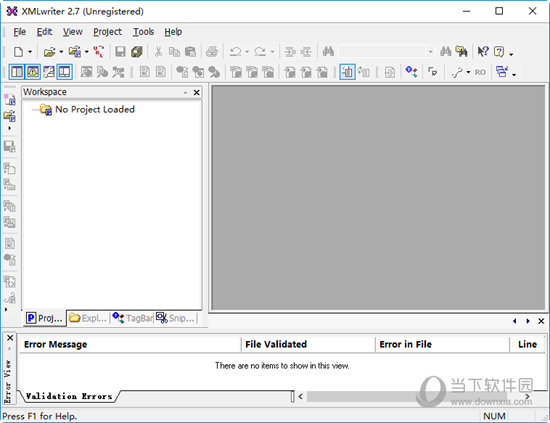Image resolution: width=550 pixels, height=423 pixels.
Task: Click the New document icon
Action: pyautogui.click(x=18, y=52)
